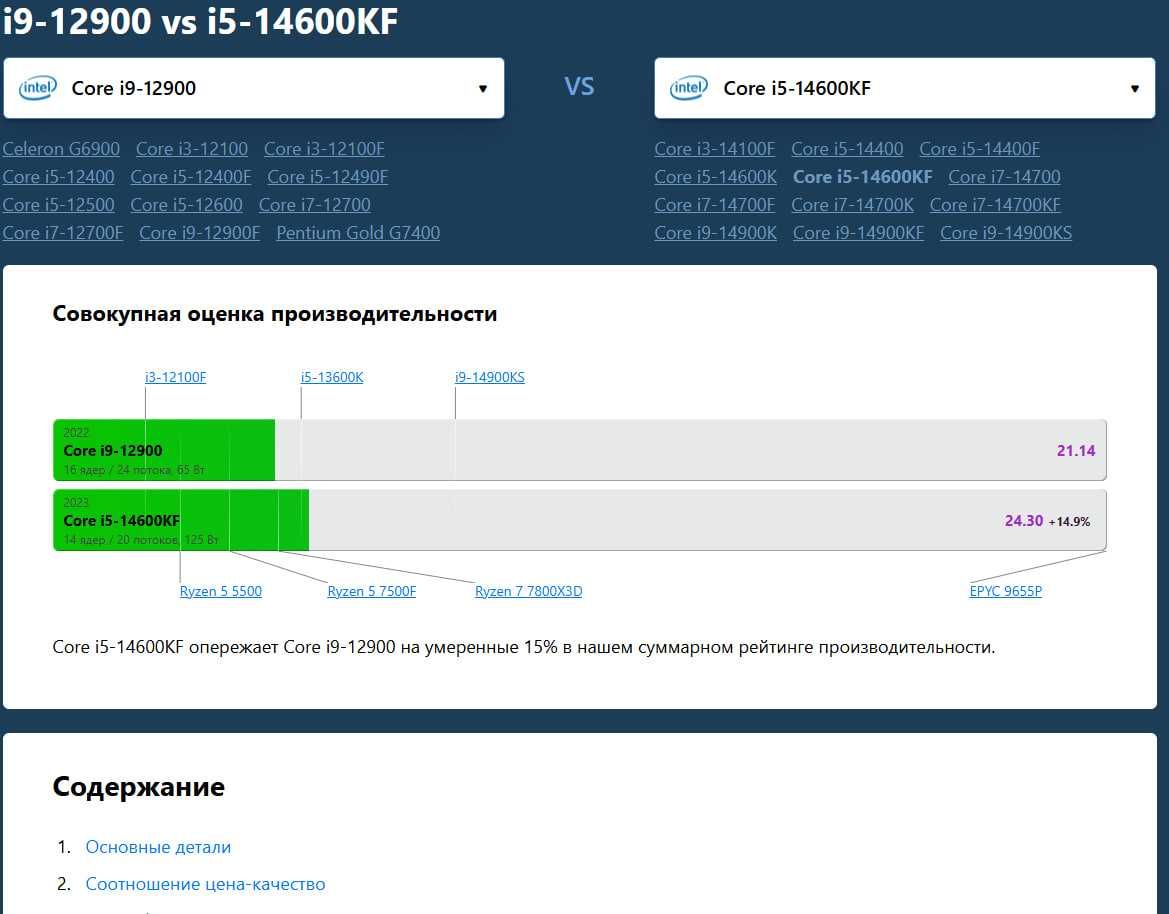Viewport: 1169px width, 914px height.
Task: Open Core i7-14700 link
Action: pyautogui.click(x=1004, y=177)
